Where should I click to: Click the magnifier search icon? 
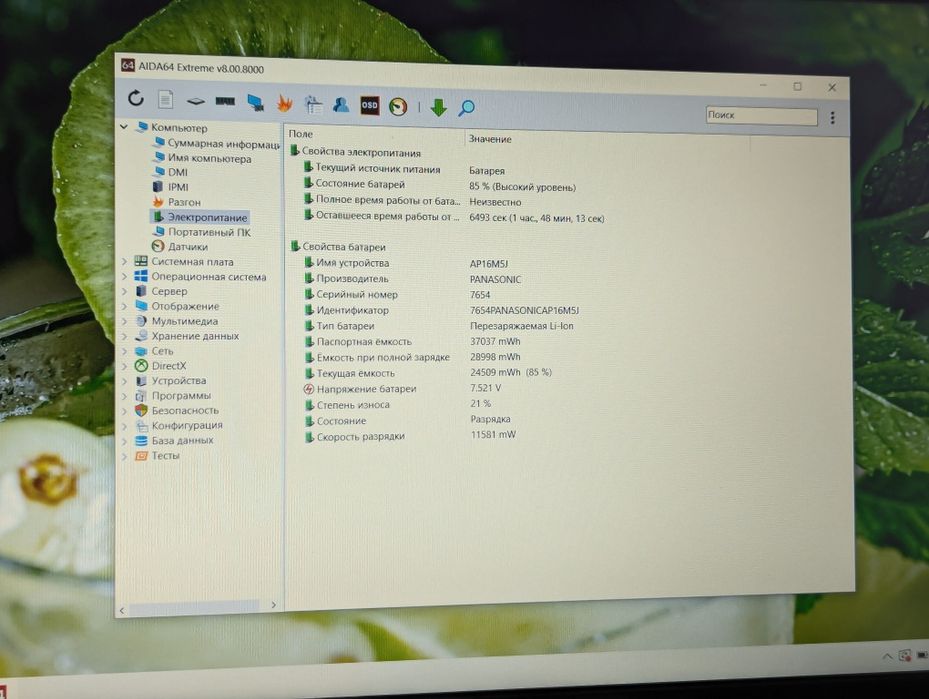tap(467, 108)
